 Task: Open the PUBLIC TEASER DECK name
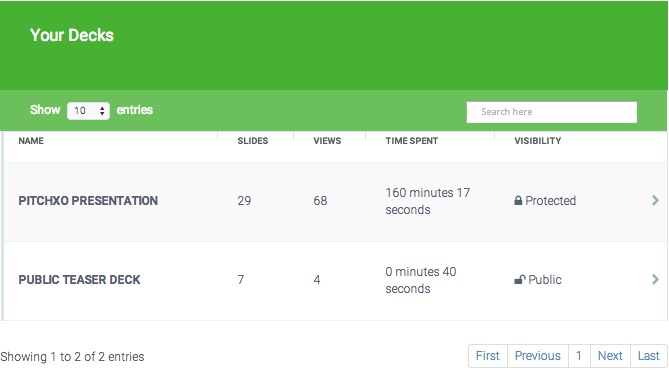pyautogui.click(x=79, y=280)
